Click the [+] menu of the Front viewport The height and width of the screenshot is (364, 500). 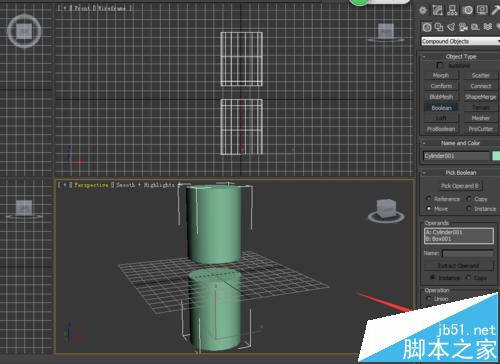pos(64,8)
